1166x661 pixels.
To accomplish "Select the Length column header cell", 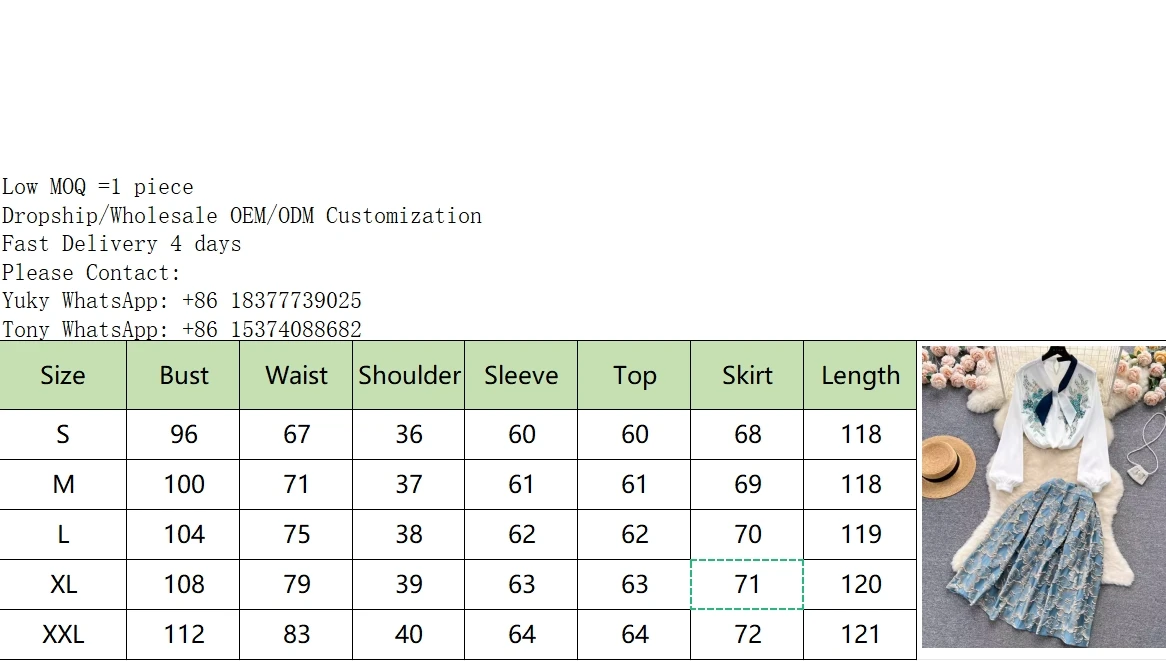I will click(x=860, y=375).
